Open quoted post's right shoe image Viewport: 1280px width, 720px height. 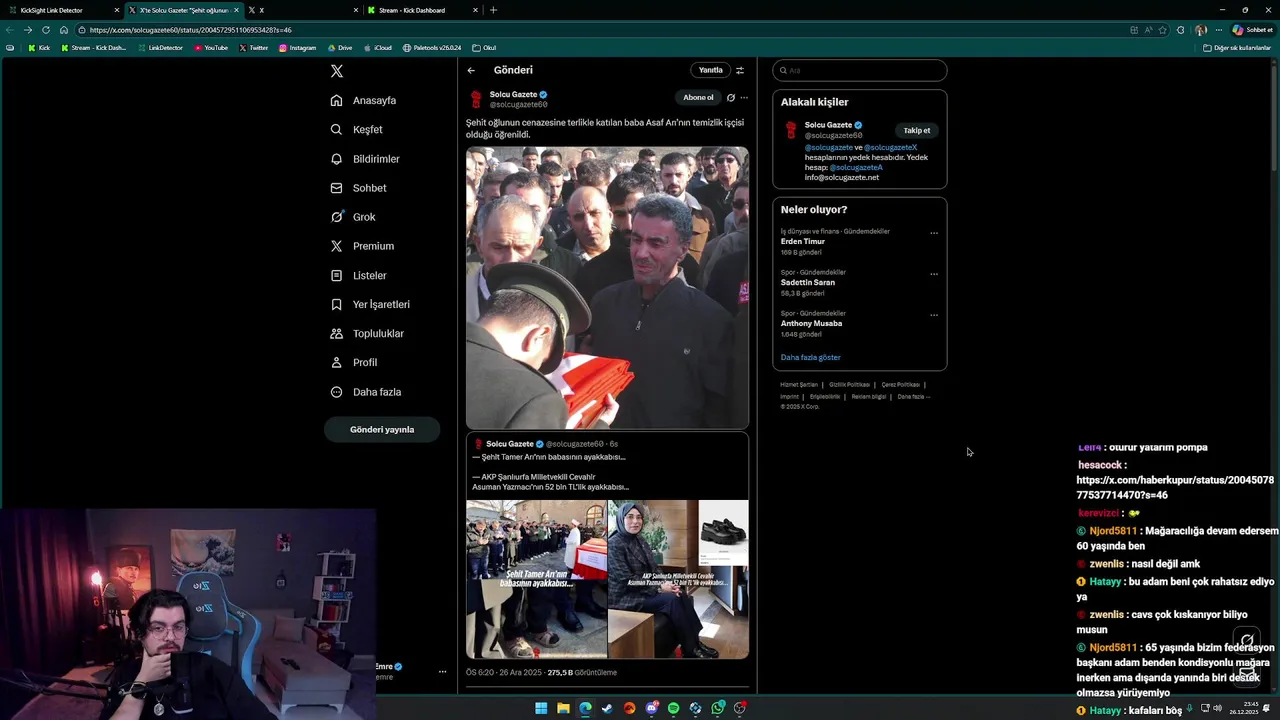tap(678, 579)
